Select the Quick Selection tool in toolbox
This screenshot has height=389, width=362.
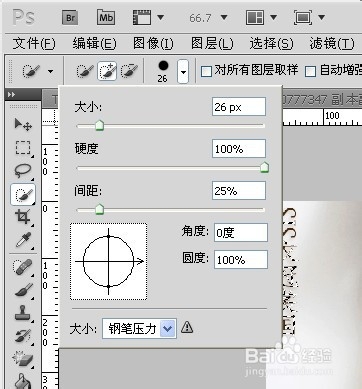point(23,194)
